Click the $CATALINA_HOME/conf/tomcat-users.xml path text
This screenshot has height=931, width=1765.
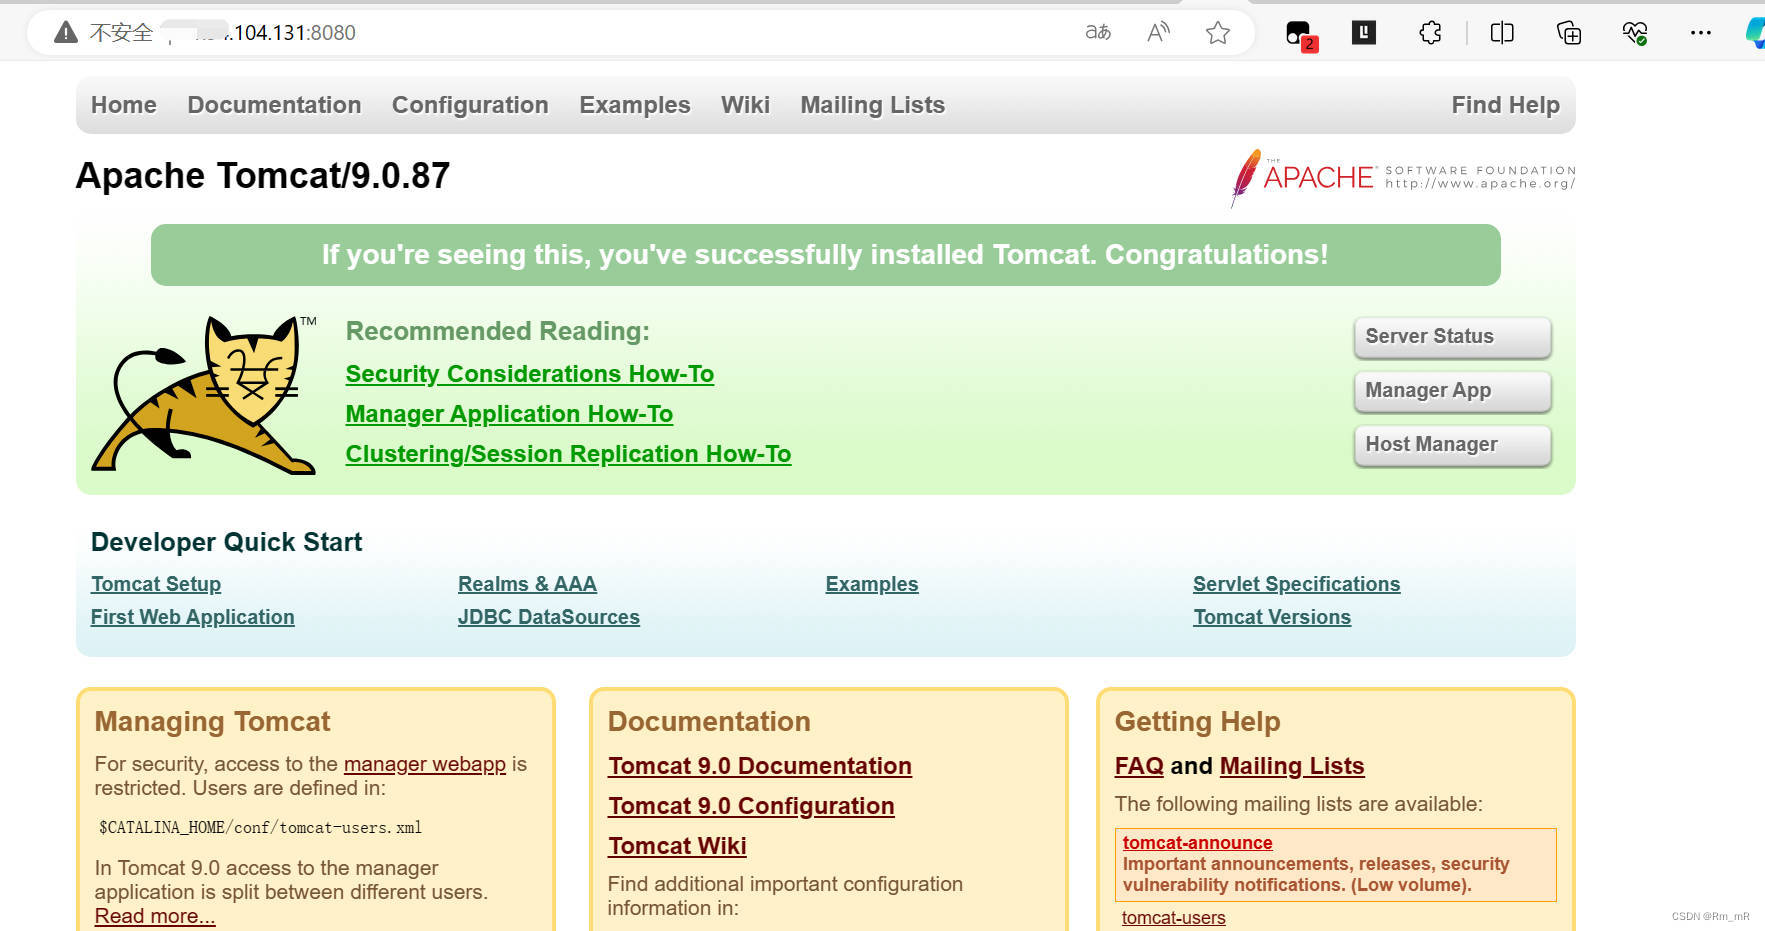260,828
